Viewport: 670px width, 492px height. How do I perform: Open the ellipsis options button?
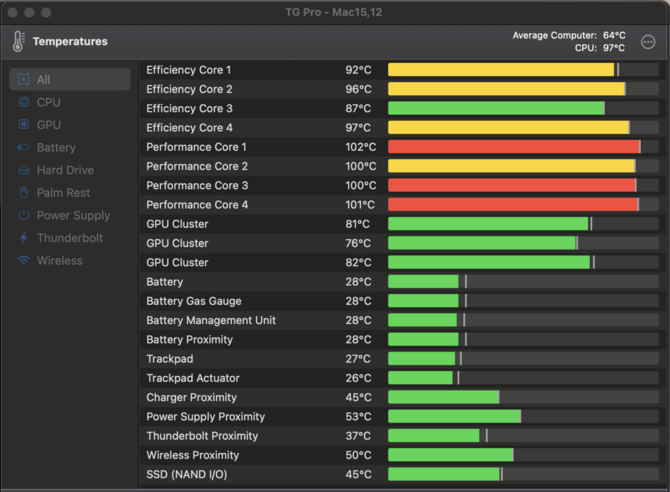click(x=648, y=42)
